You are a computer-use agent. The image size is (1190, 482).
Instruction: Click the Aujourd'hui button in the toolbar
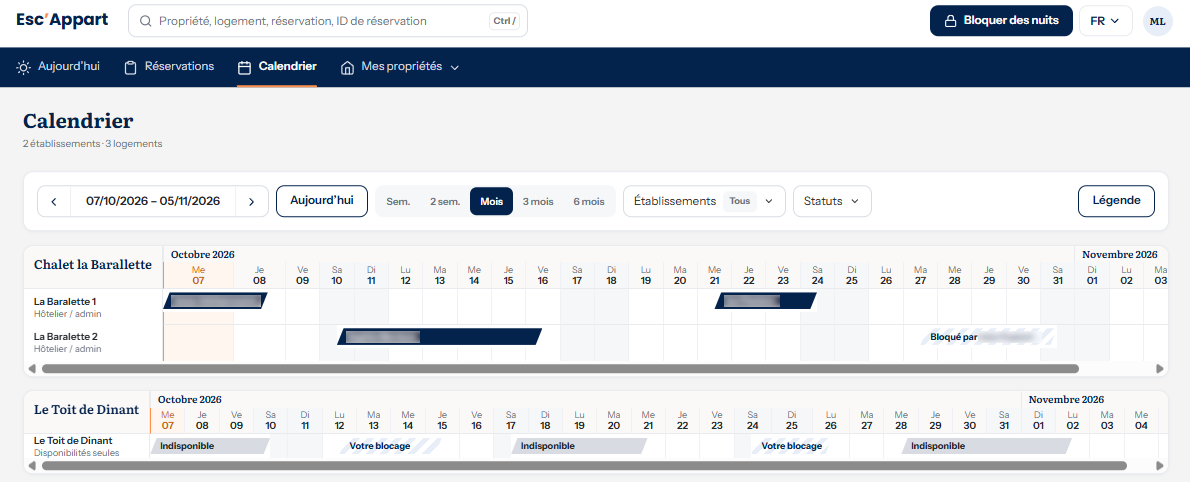[322, 201]
